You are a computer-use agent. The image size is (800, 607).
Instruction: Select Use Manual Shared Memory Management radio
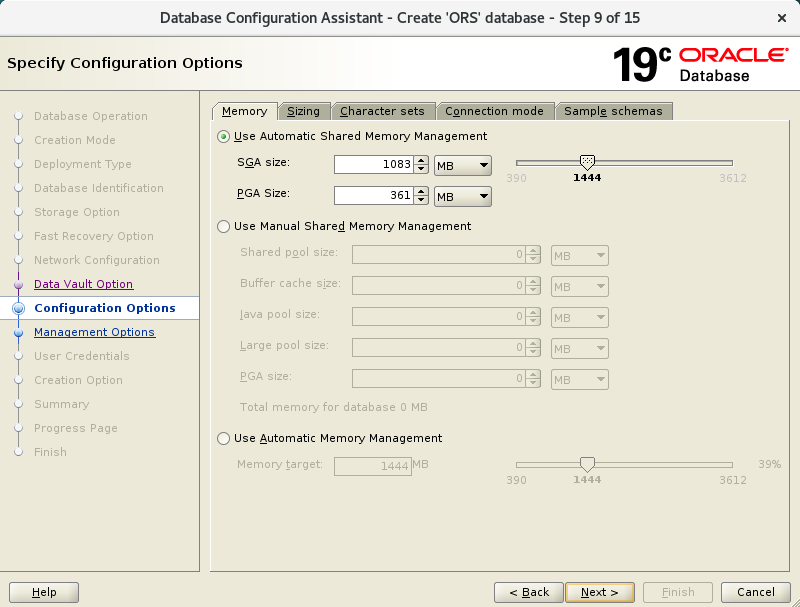[x=223, y=226]
